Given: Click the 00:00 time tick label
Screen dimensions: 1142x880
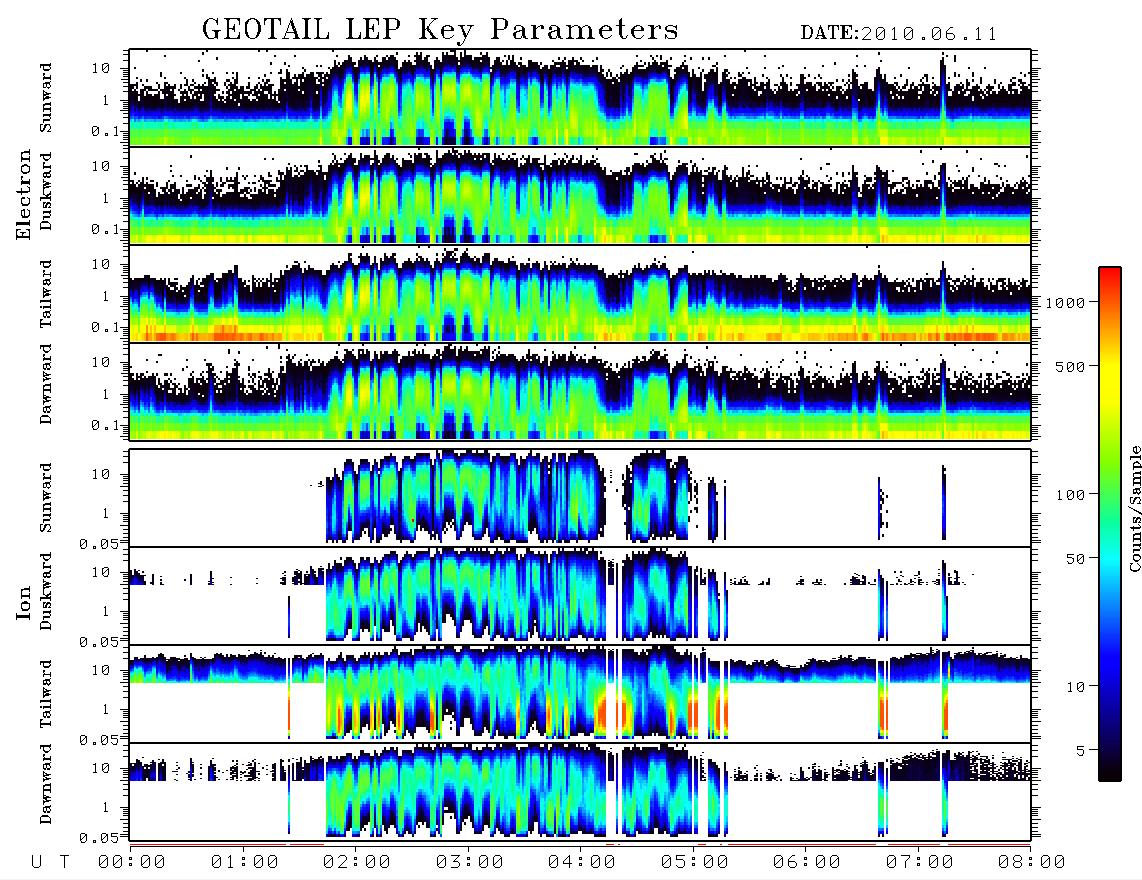Looking at the screenshot, I should (131, 862).
